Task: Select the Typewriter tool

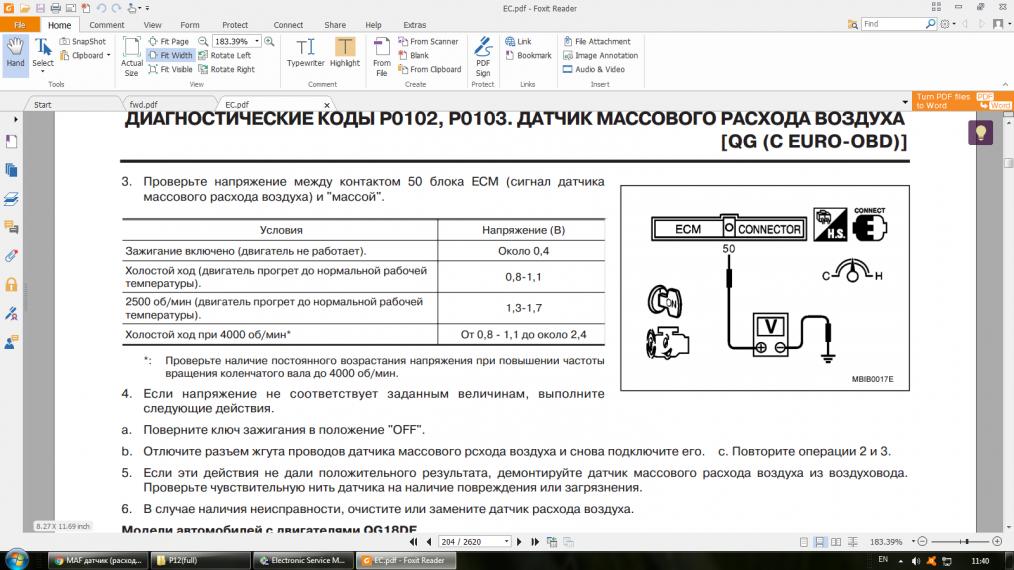Action: (x=305, y=52)
